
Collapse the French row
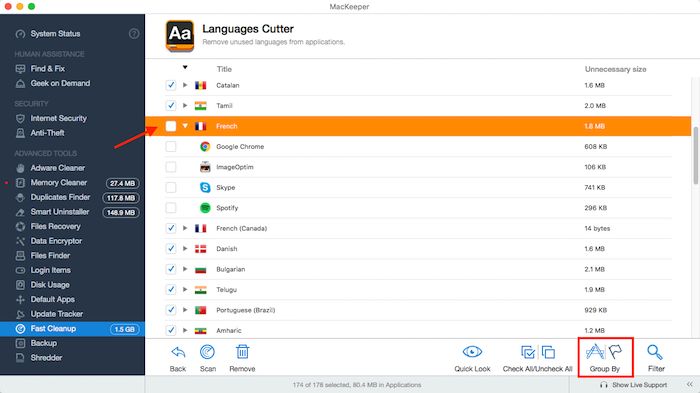point(185,126)
